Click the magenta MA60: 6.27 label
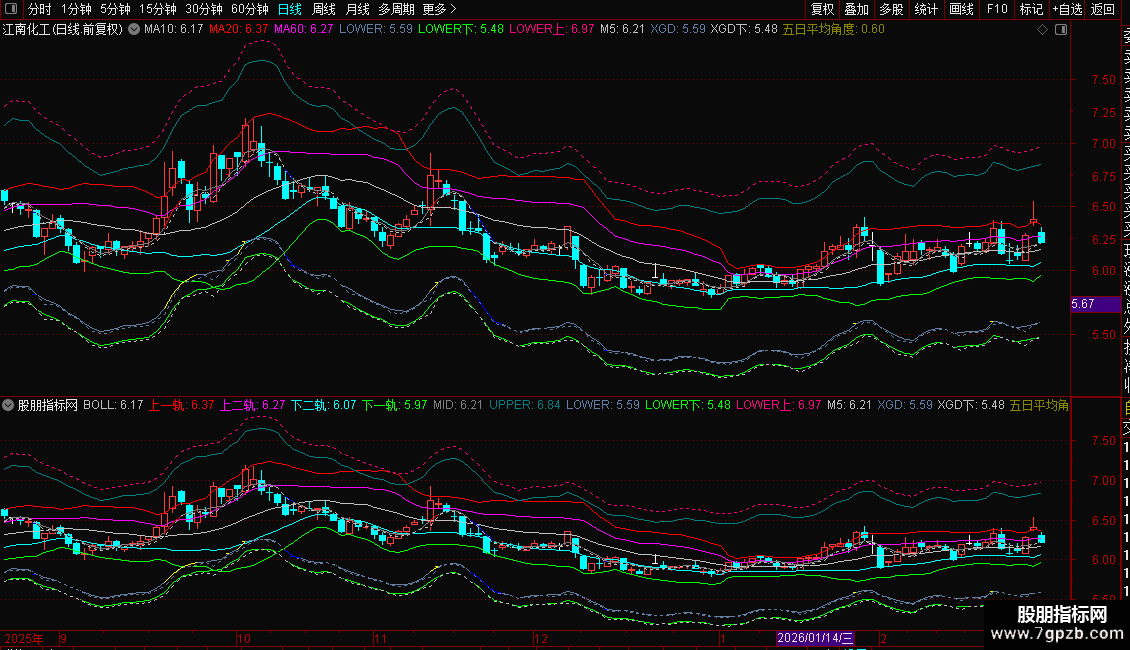 point(303,30)
